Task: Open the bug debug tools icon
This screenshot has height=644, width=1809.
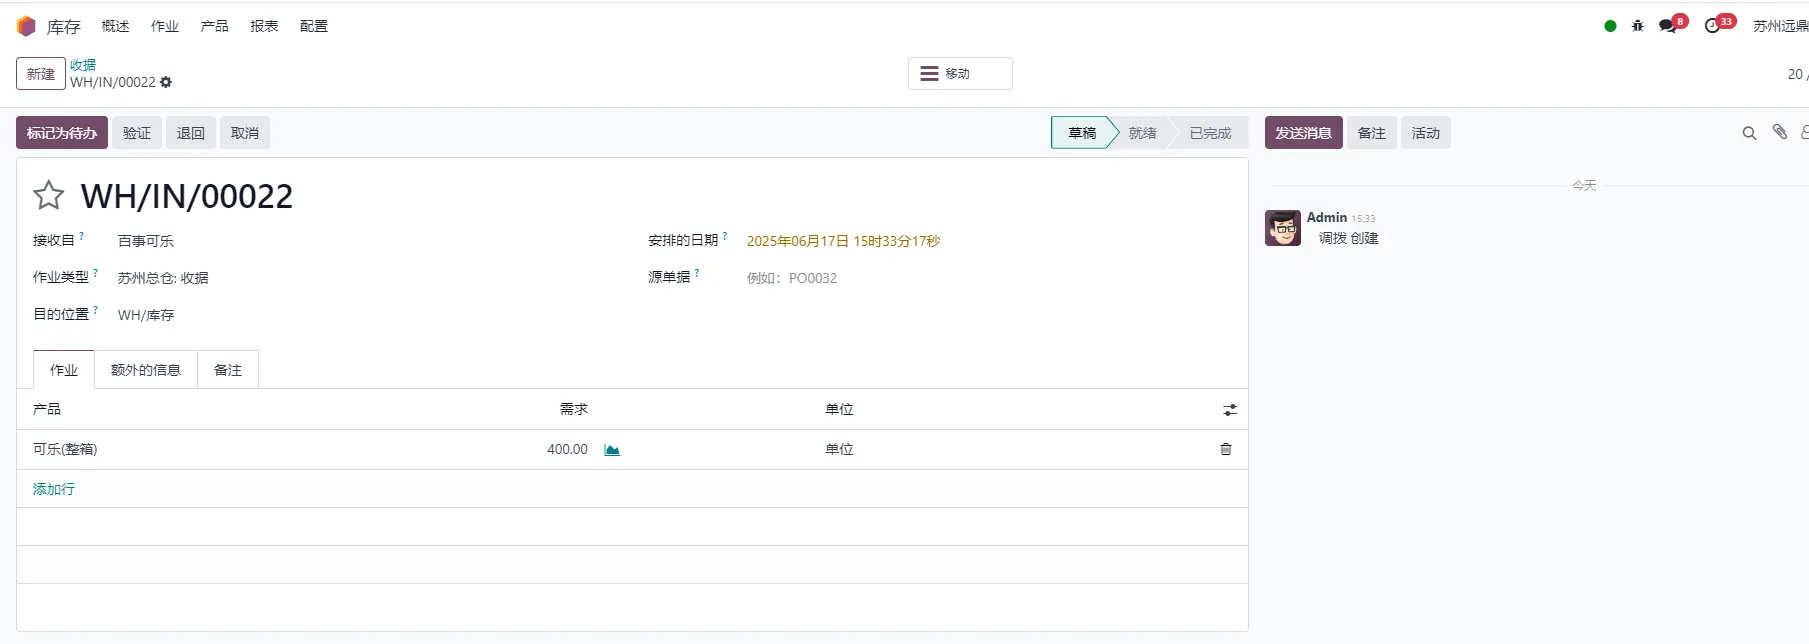Action: 1638,26
